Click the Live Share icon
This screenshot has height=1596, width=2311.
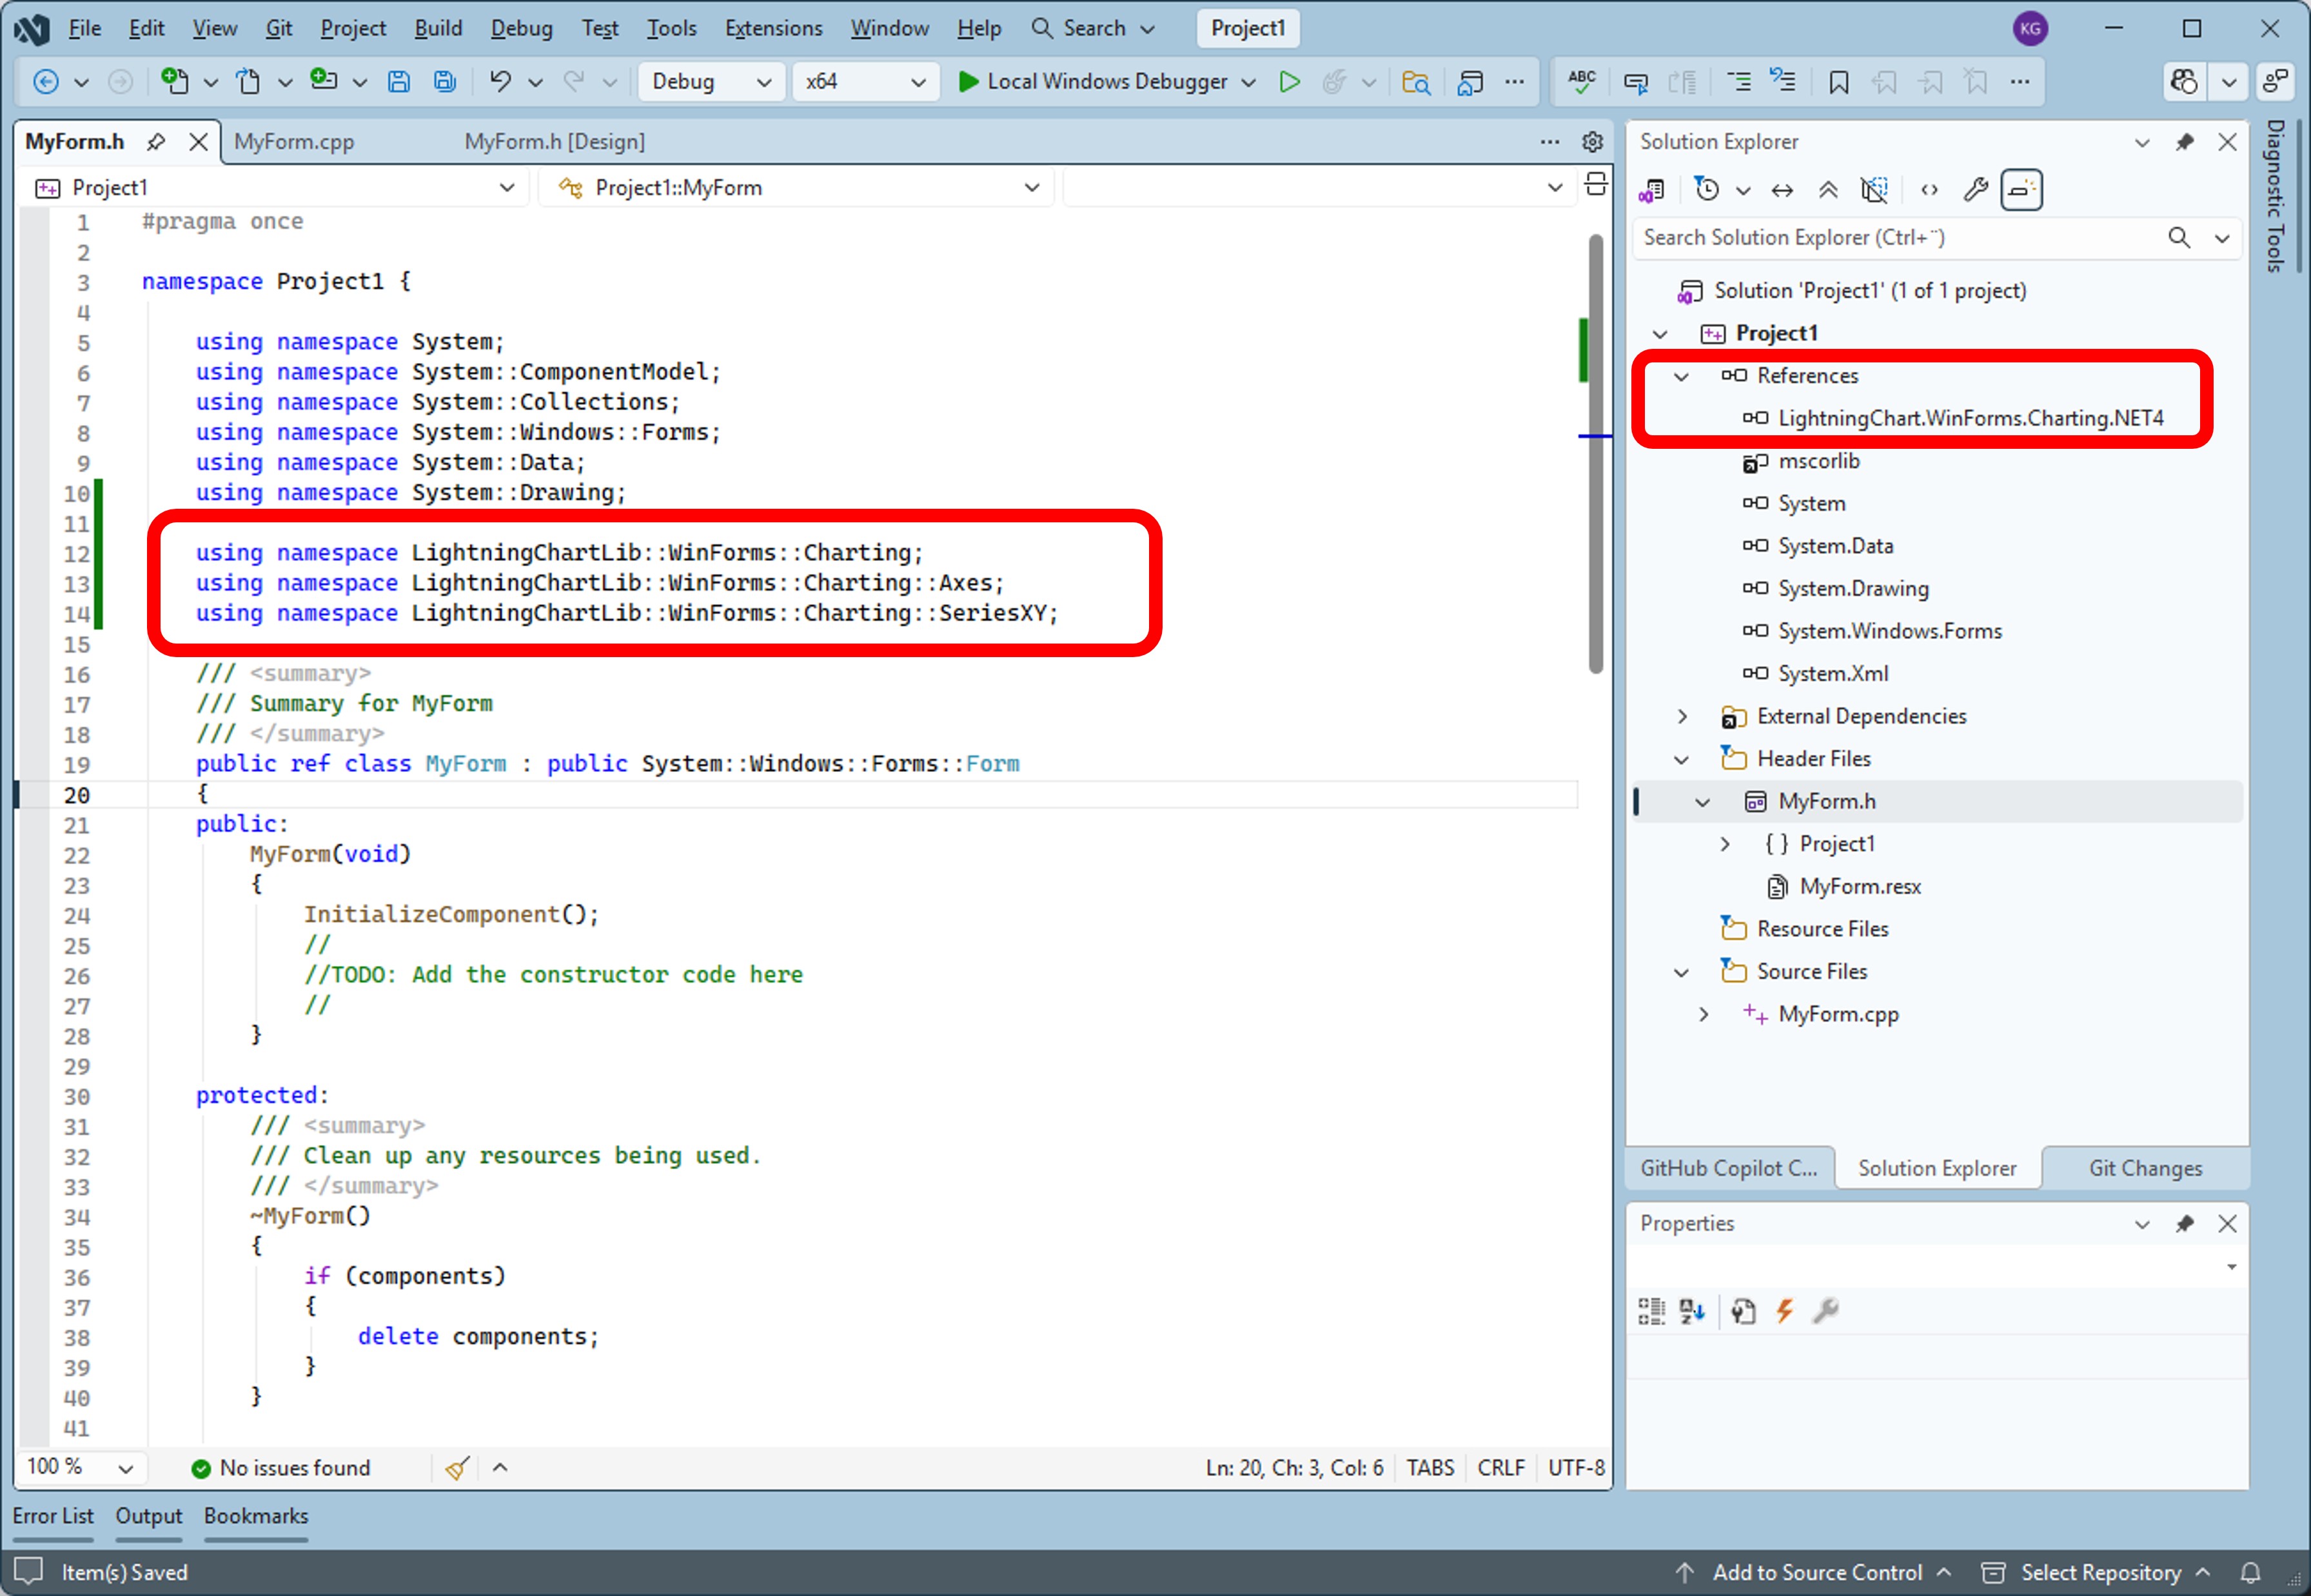coord(2276,81)
